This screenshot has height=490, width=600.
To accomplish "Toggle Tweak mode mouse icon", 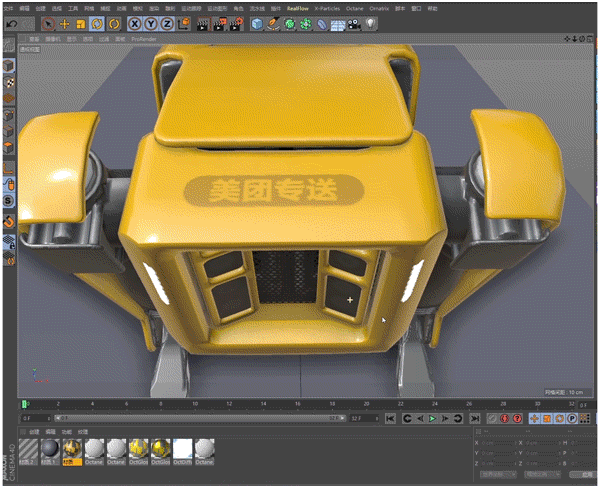I will [9, 184].
